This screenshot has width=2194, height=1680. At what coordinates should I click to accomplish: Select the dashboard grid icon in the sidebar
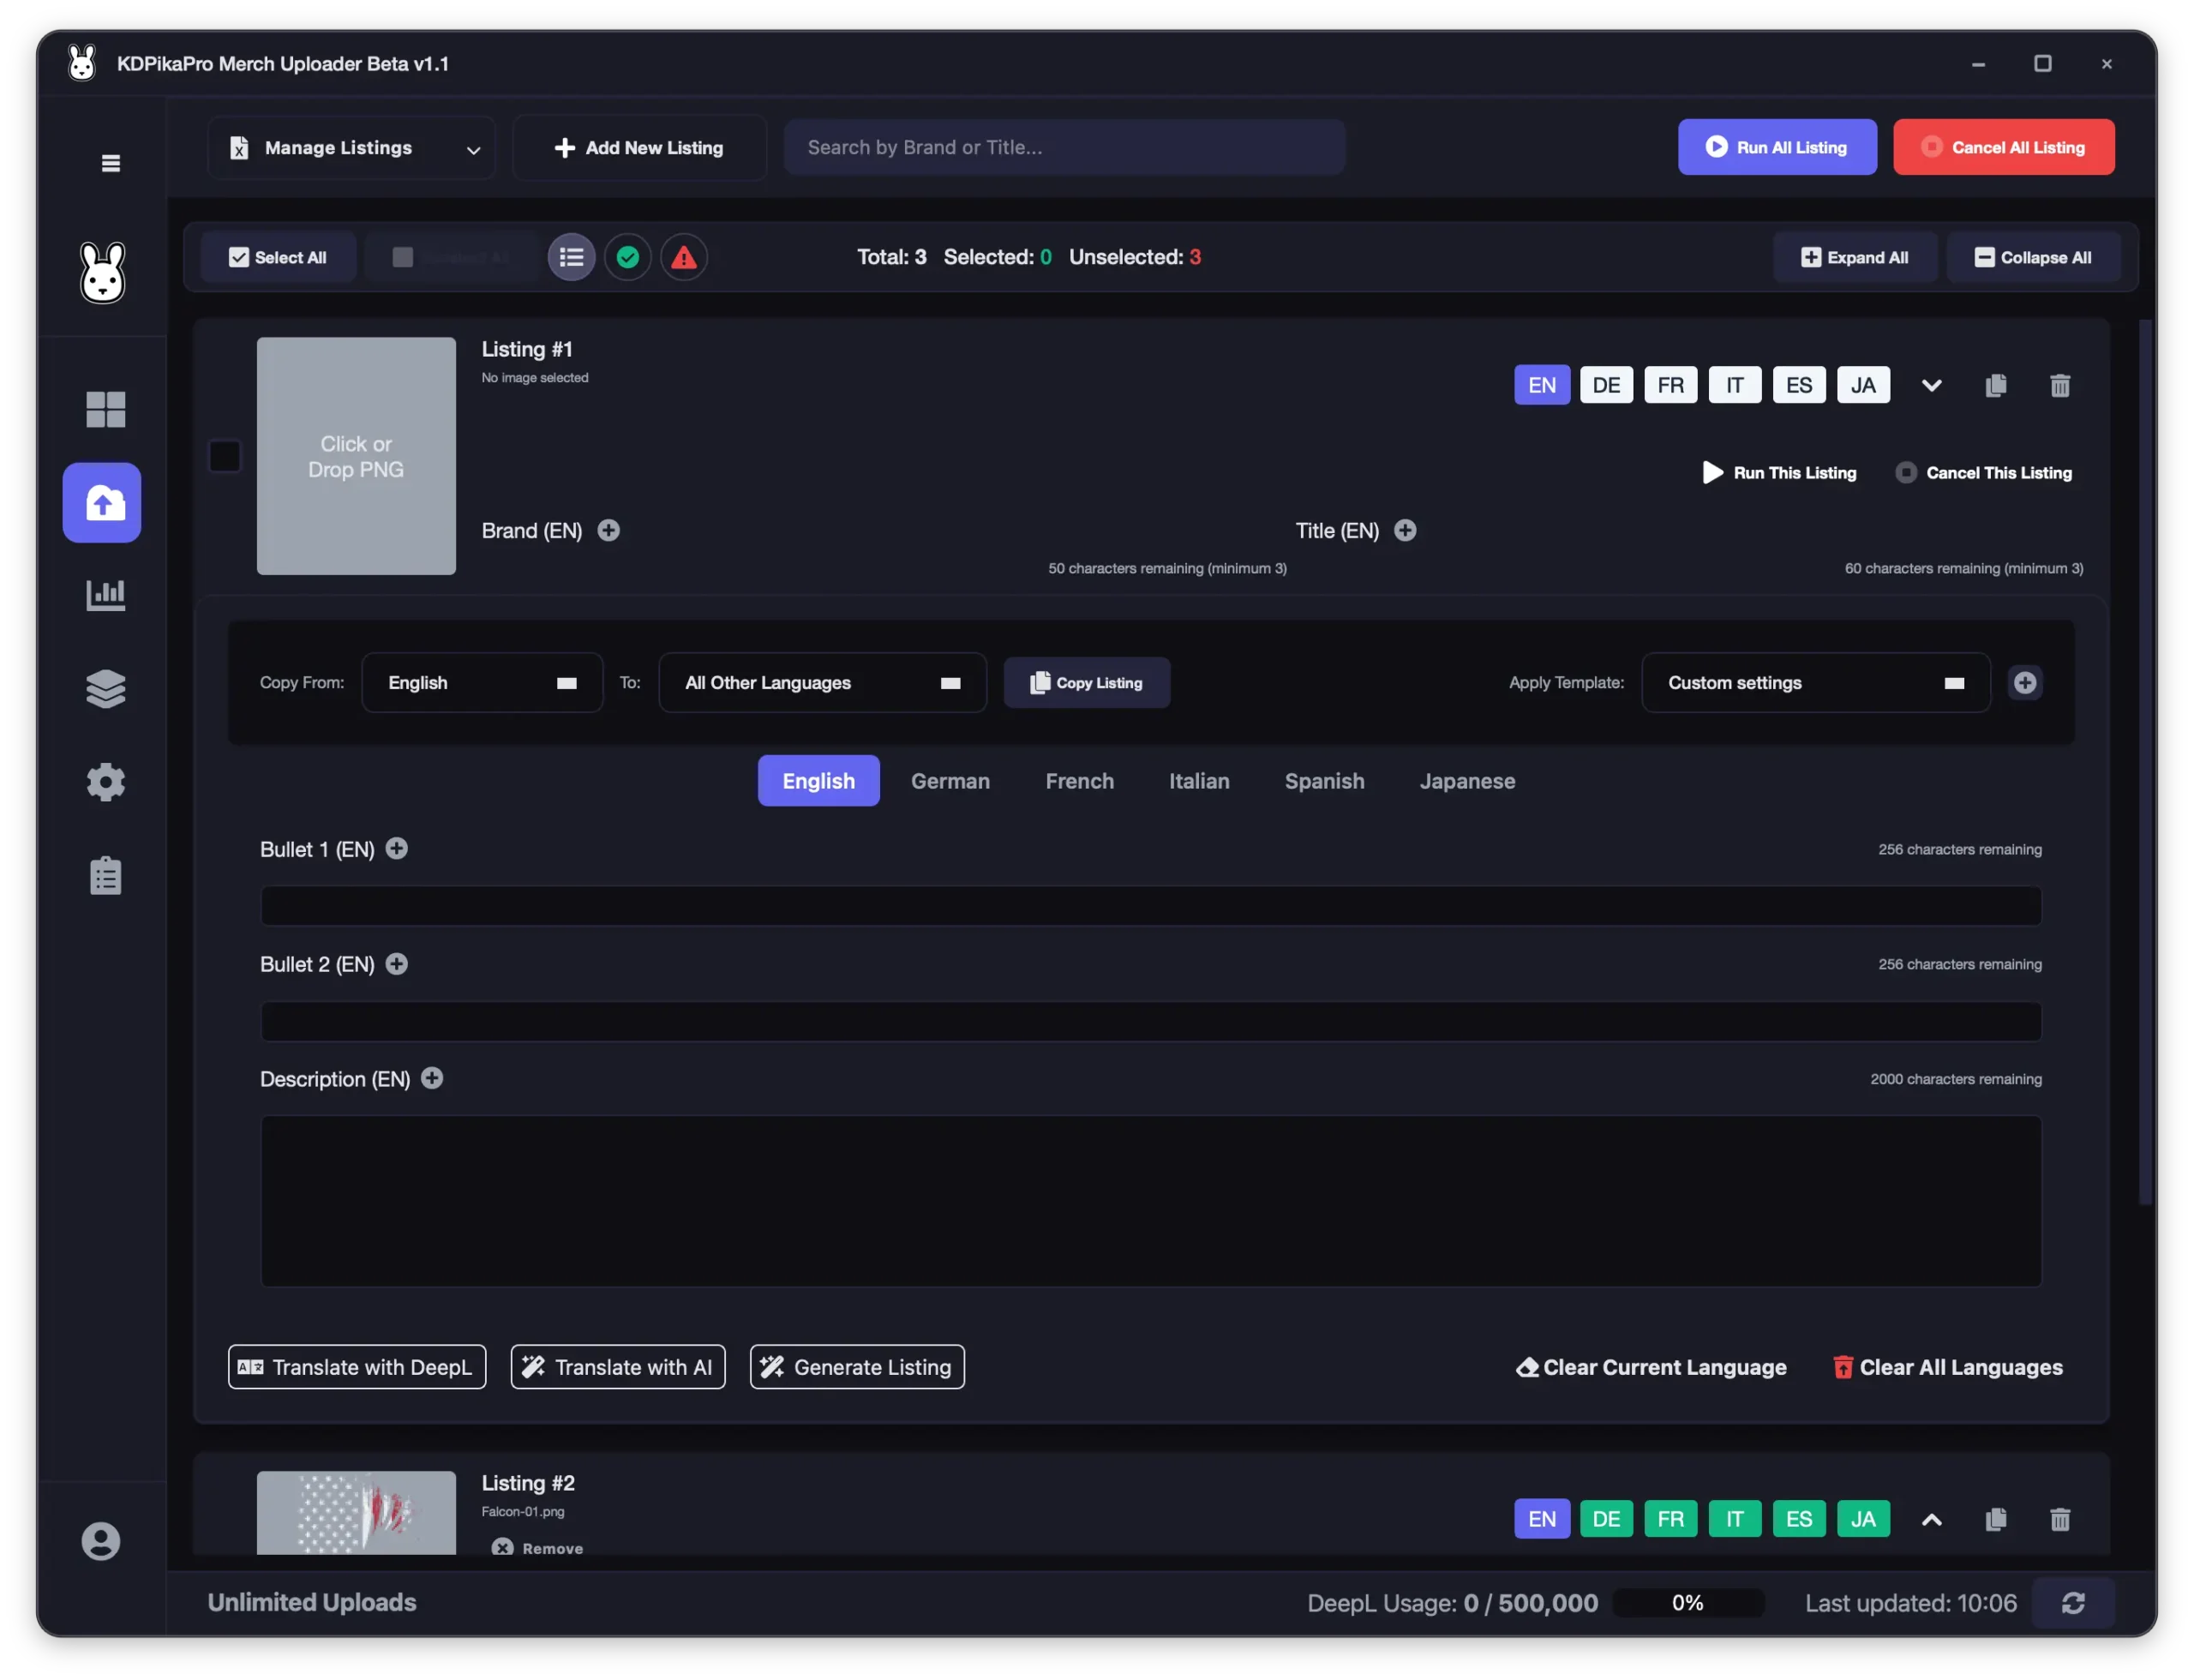click(105, 409)
